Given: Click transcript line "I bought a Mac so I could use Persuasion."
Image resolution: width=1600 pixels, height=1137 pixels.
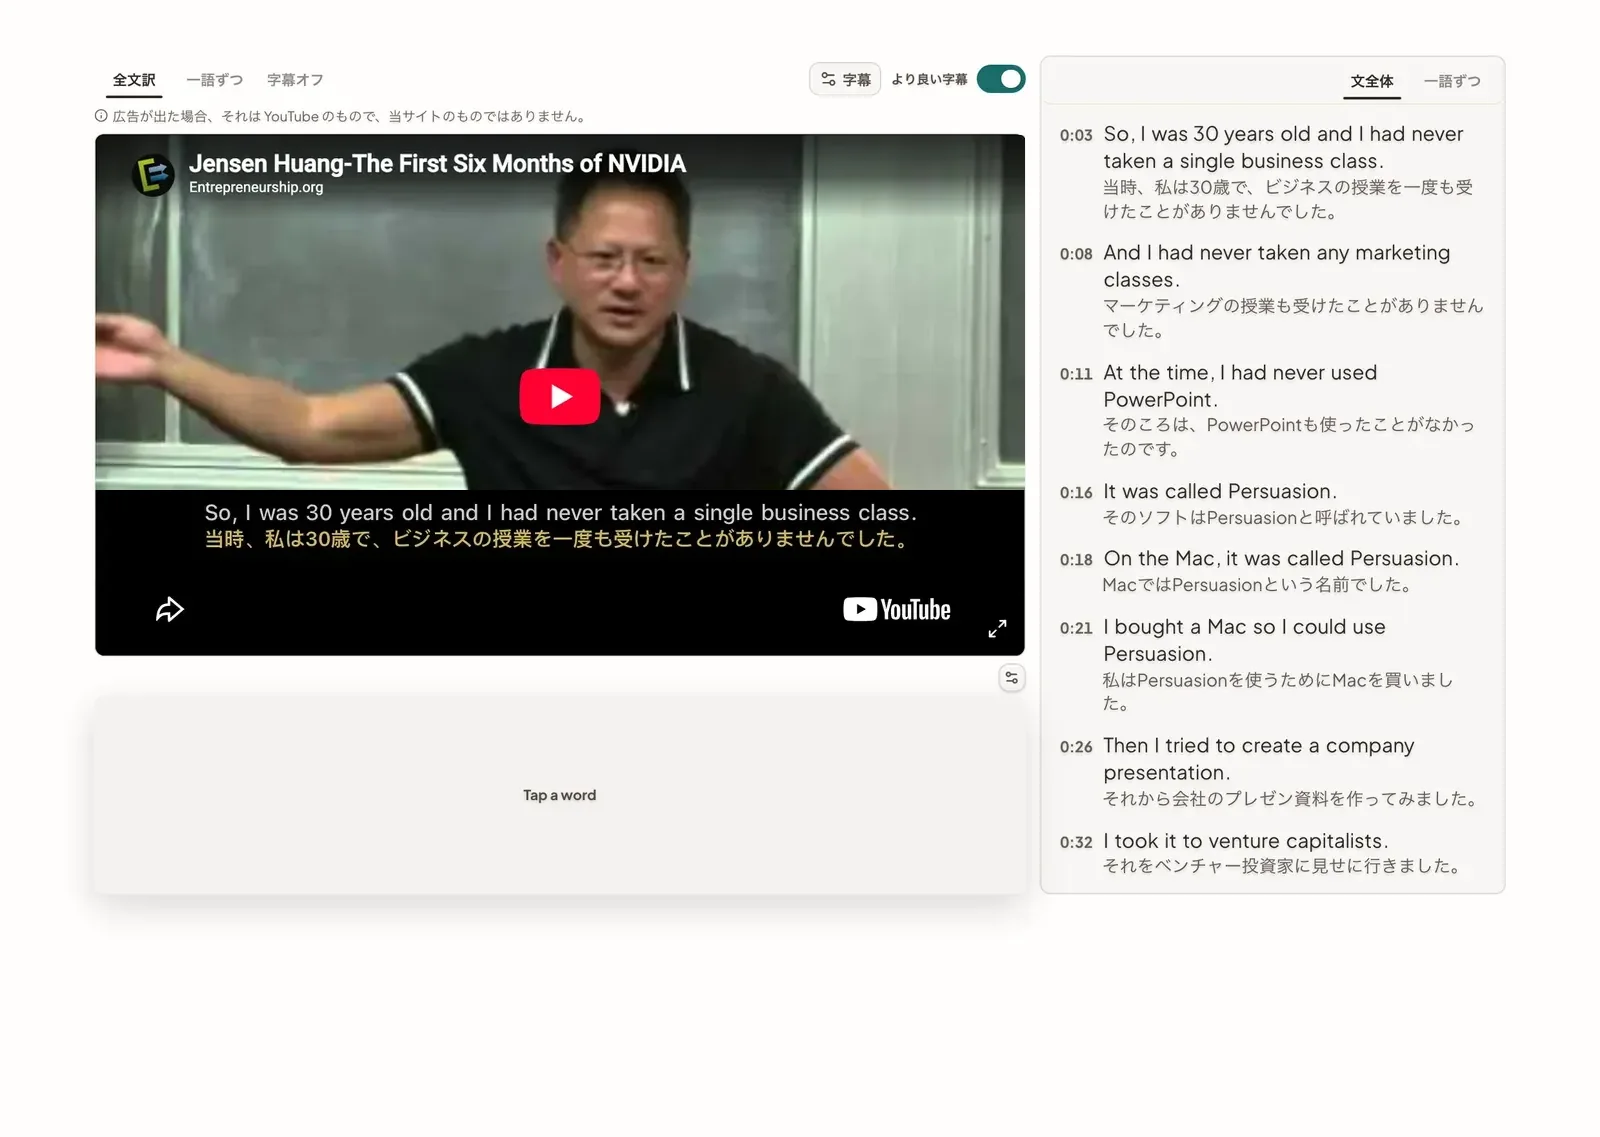Looking at the screenshot, I should pyautogui.click(x=1245, y=640).
